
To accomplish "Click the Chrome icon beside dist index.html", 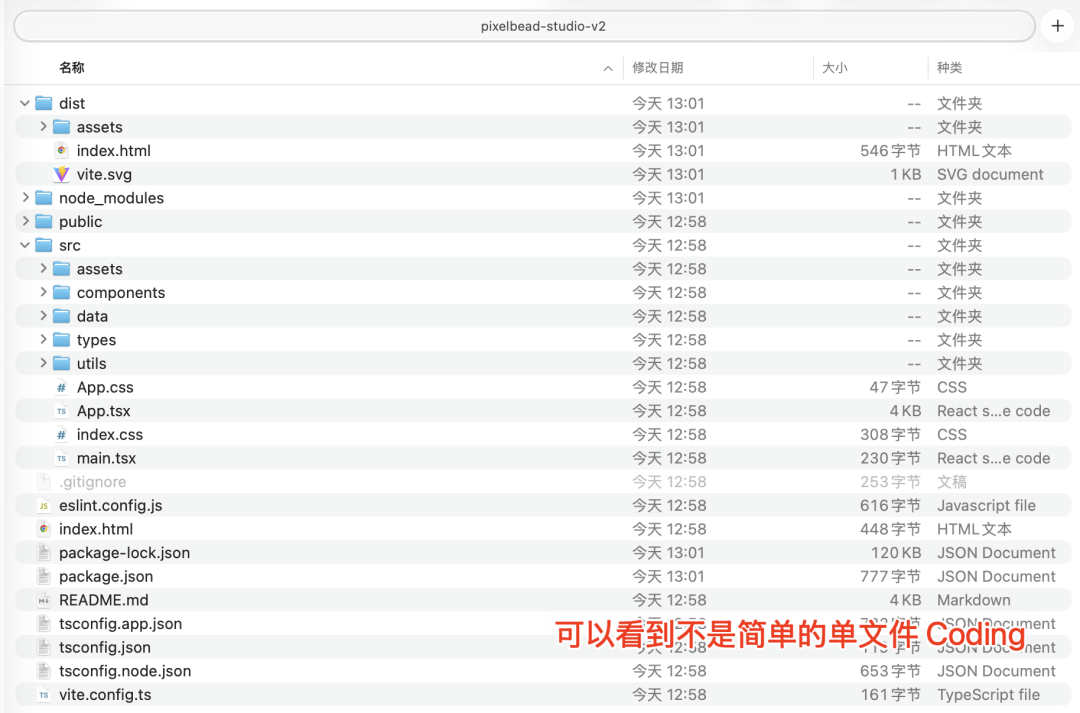I will click(x=61, y=151).
